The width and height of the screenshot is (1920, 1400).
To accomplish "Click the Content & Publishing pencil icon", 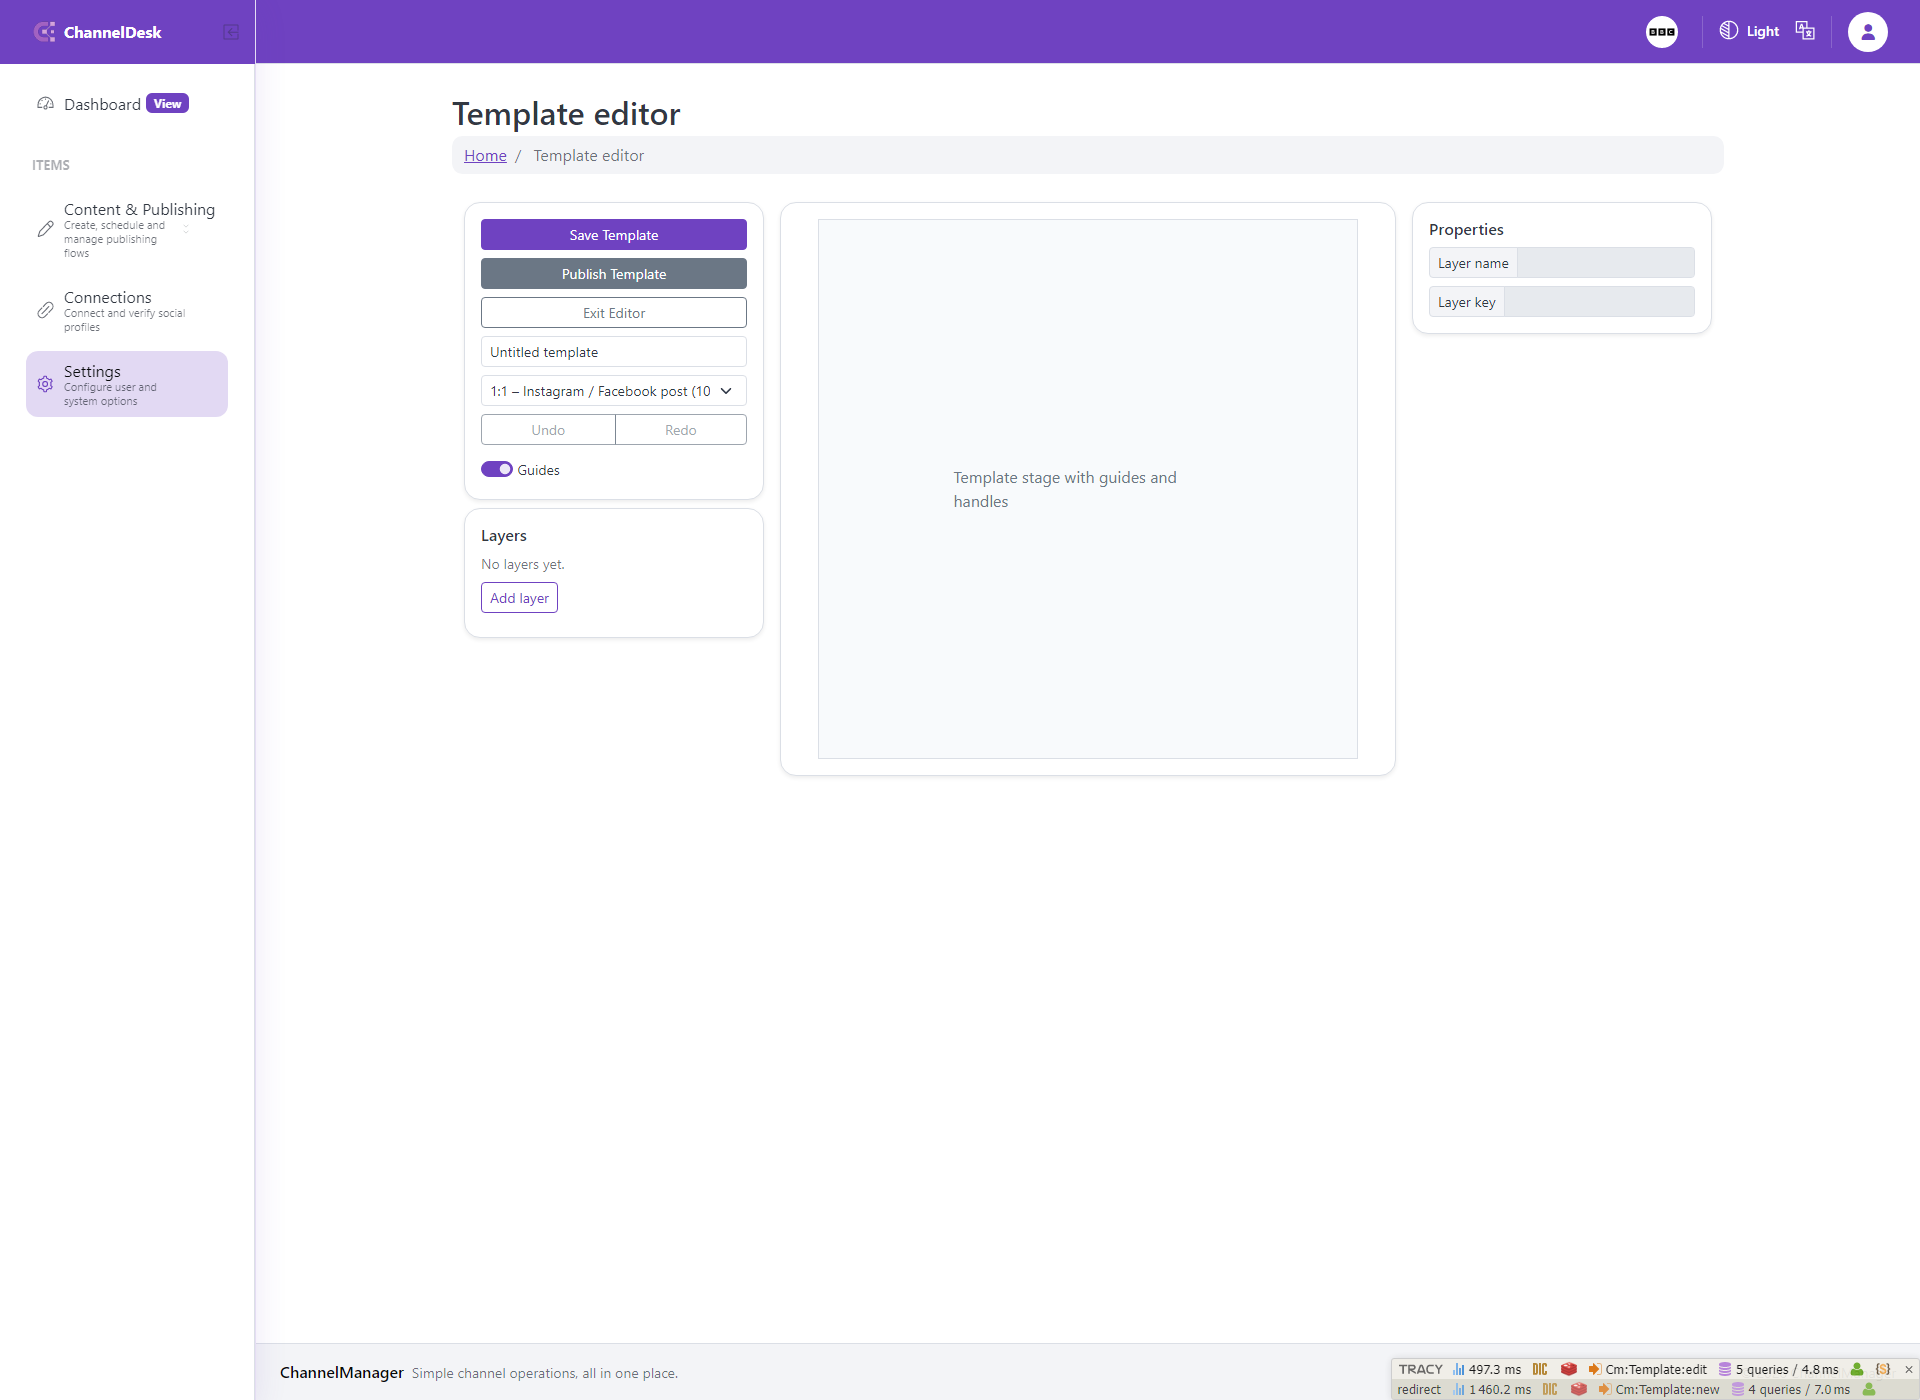I will tap(45, 229).
